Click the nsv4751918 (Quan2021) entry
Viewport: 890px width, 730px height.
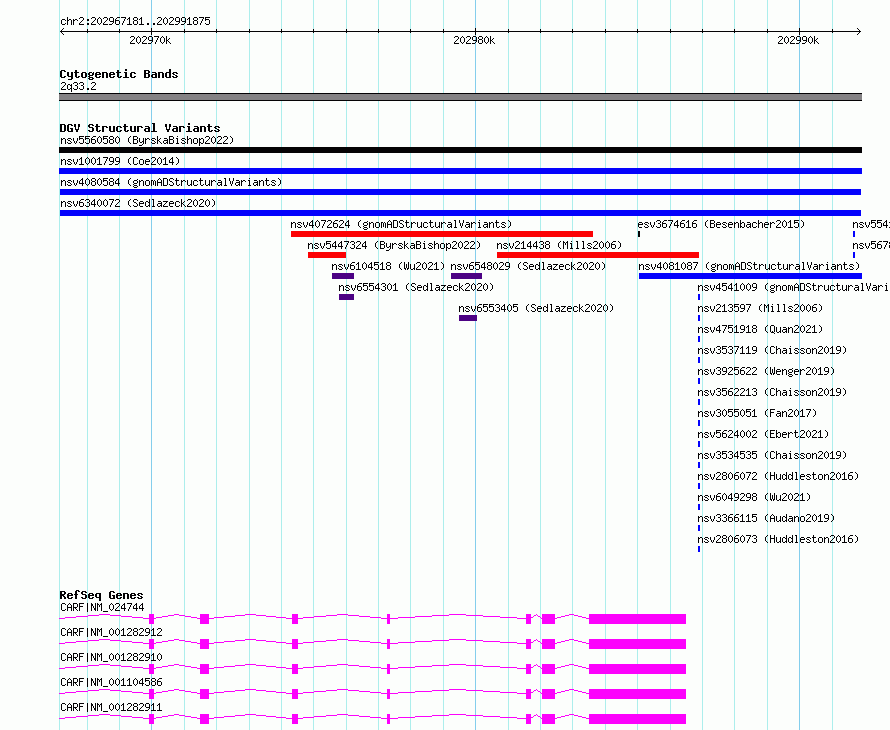tap(760, 329)
